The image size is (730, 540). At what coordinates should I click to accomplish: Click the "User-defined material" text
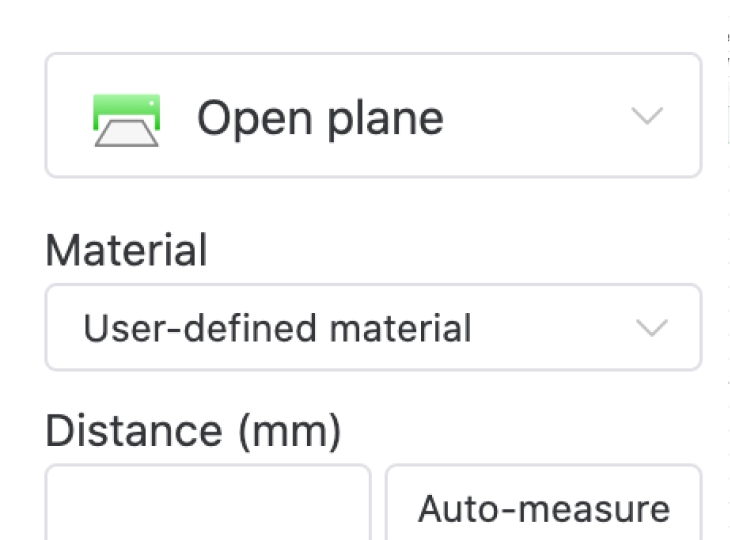[277, 328]
